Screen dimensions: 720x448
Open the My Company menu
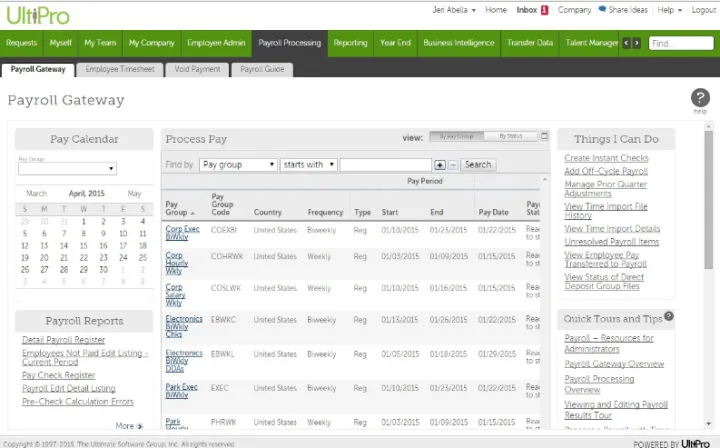click(x=152, y=43)
